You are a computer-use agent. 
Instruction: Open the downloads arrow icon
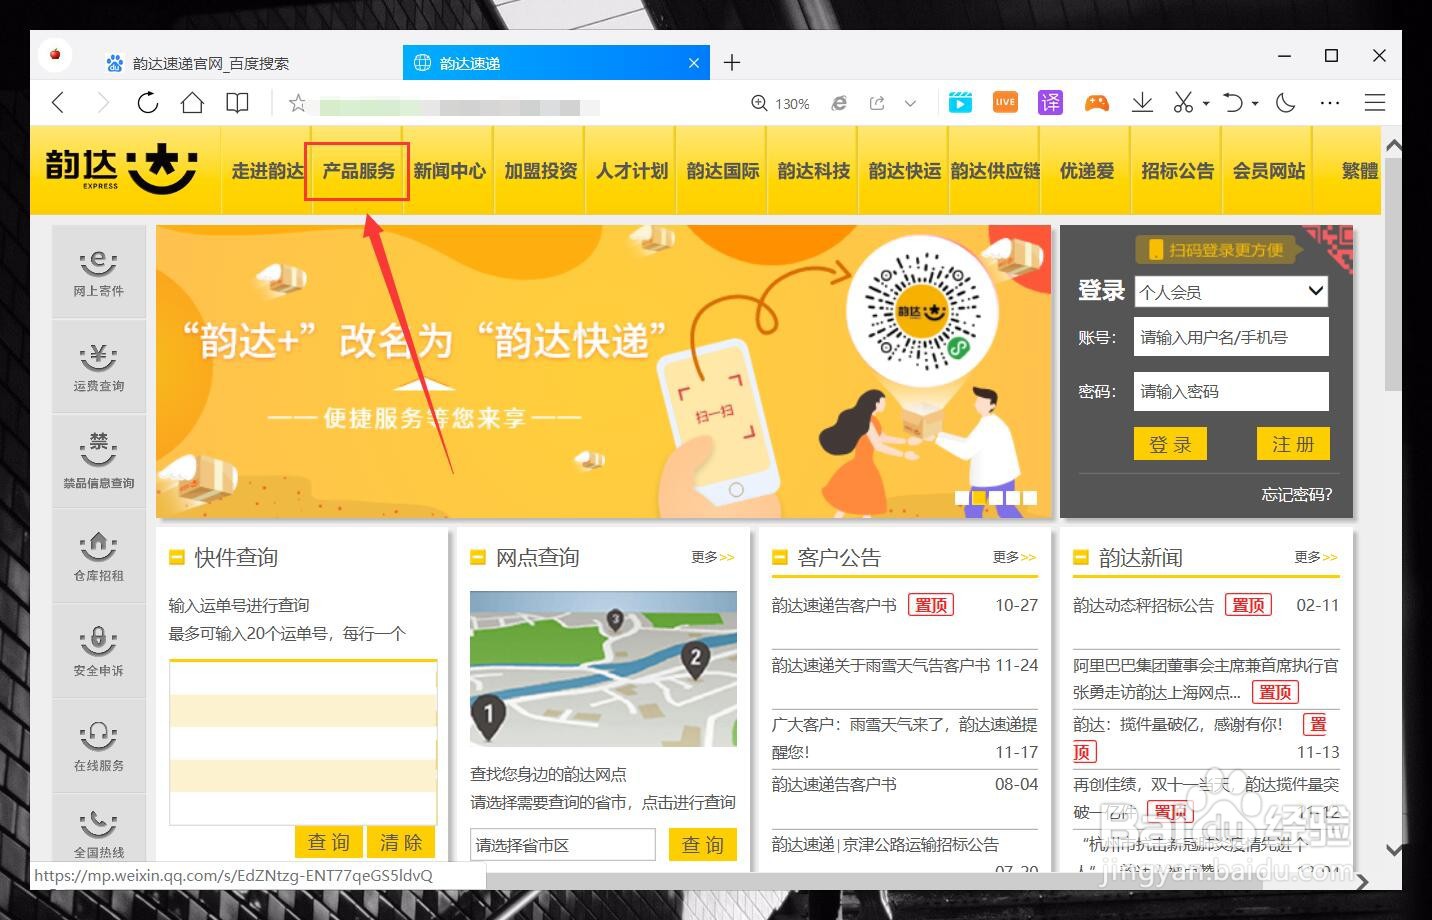(x=1142, y=102)
